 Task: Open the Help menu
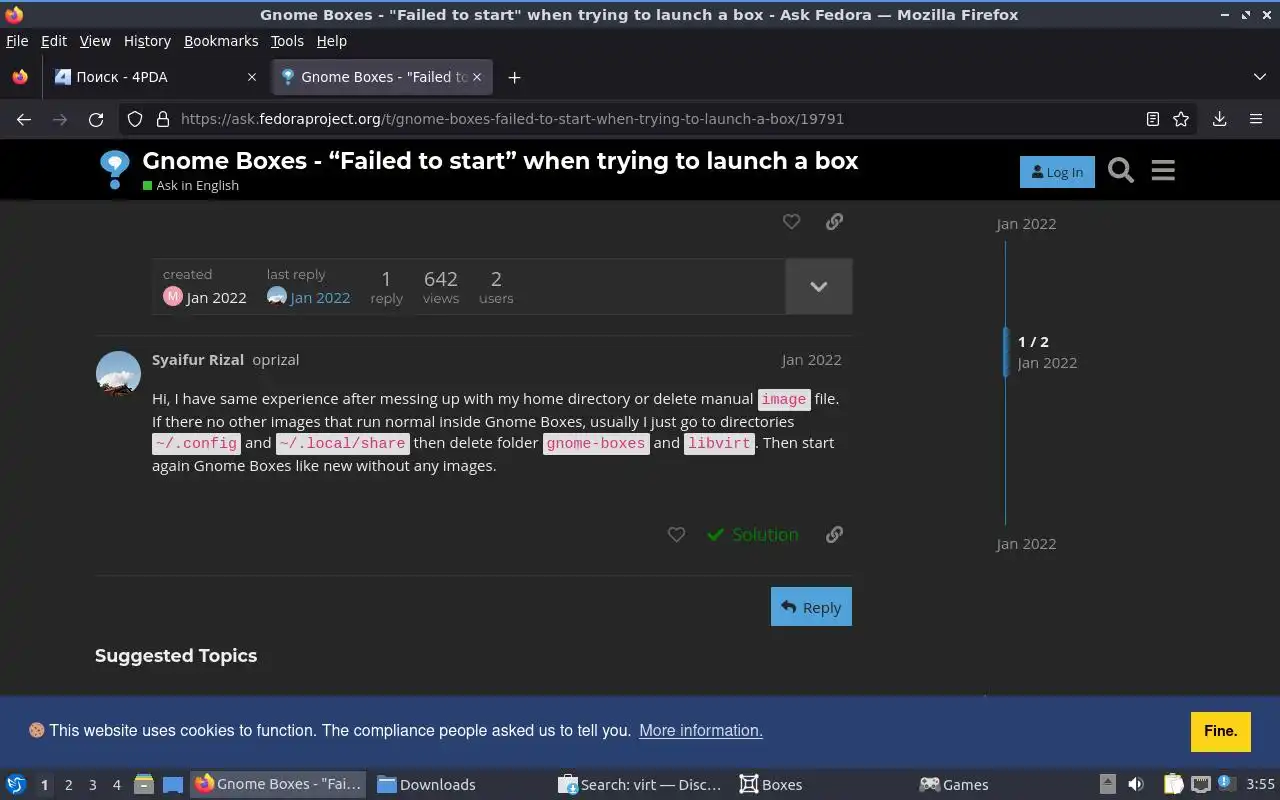pos(331,41)
